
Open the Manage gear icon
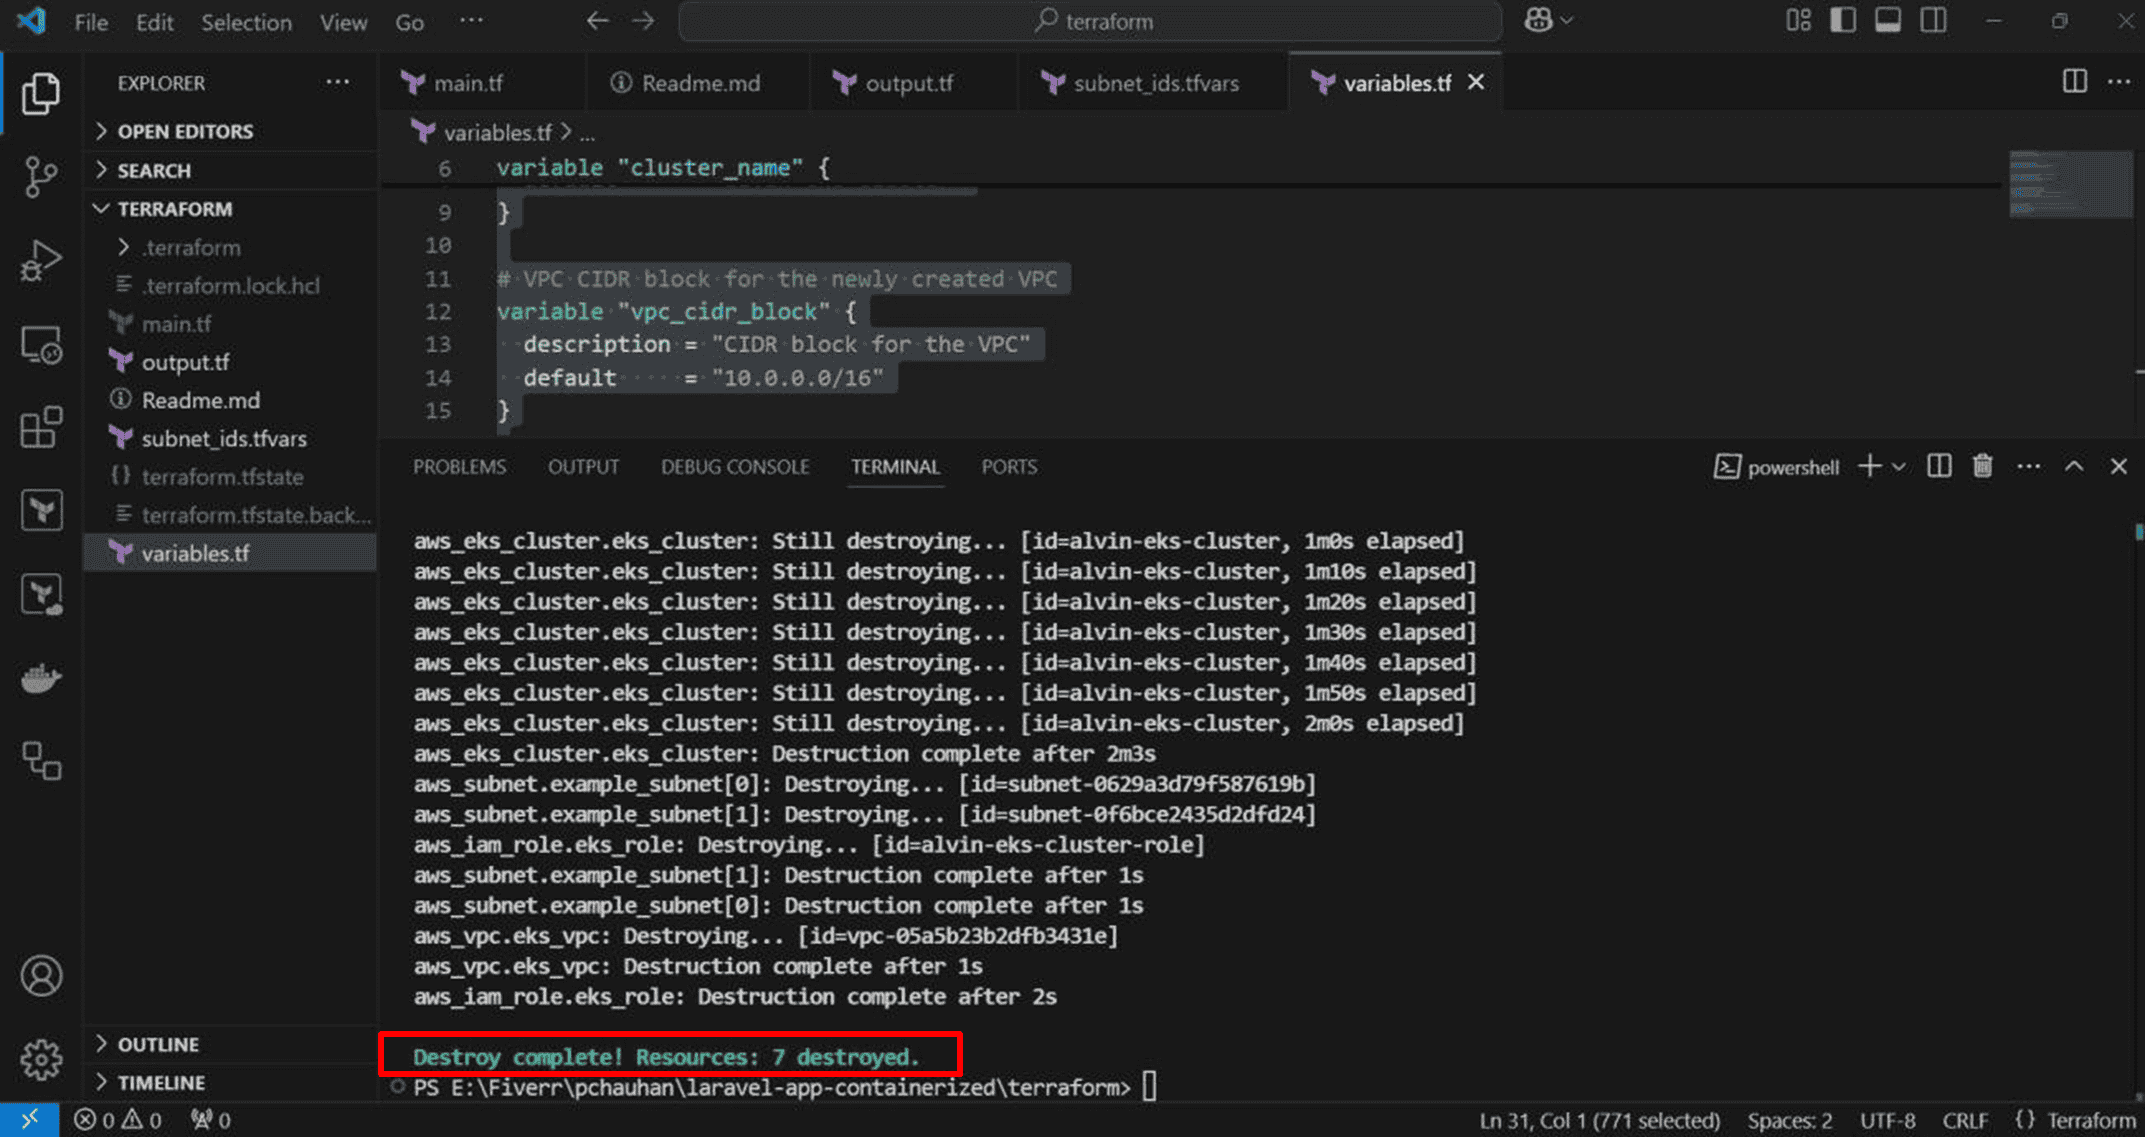[x=41, y=1059]
